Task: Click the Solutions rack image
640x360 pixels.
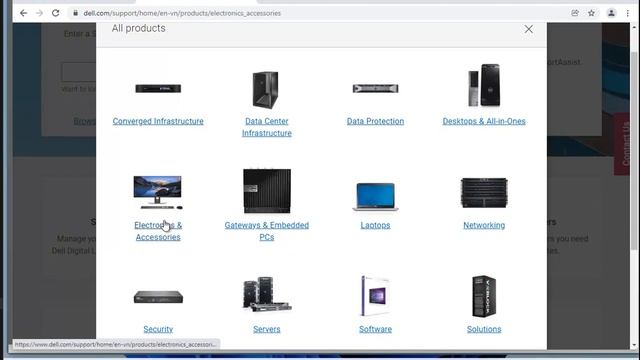Action: [484, 296]
